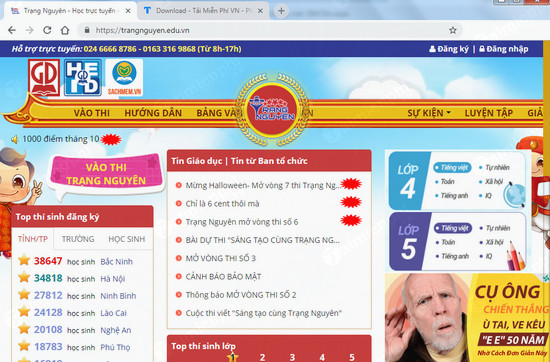
Task: Open 'Chỉ là 6 cent thôi mà' article
Action: point(222,203)
